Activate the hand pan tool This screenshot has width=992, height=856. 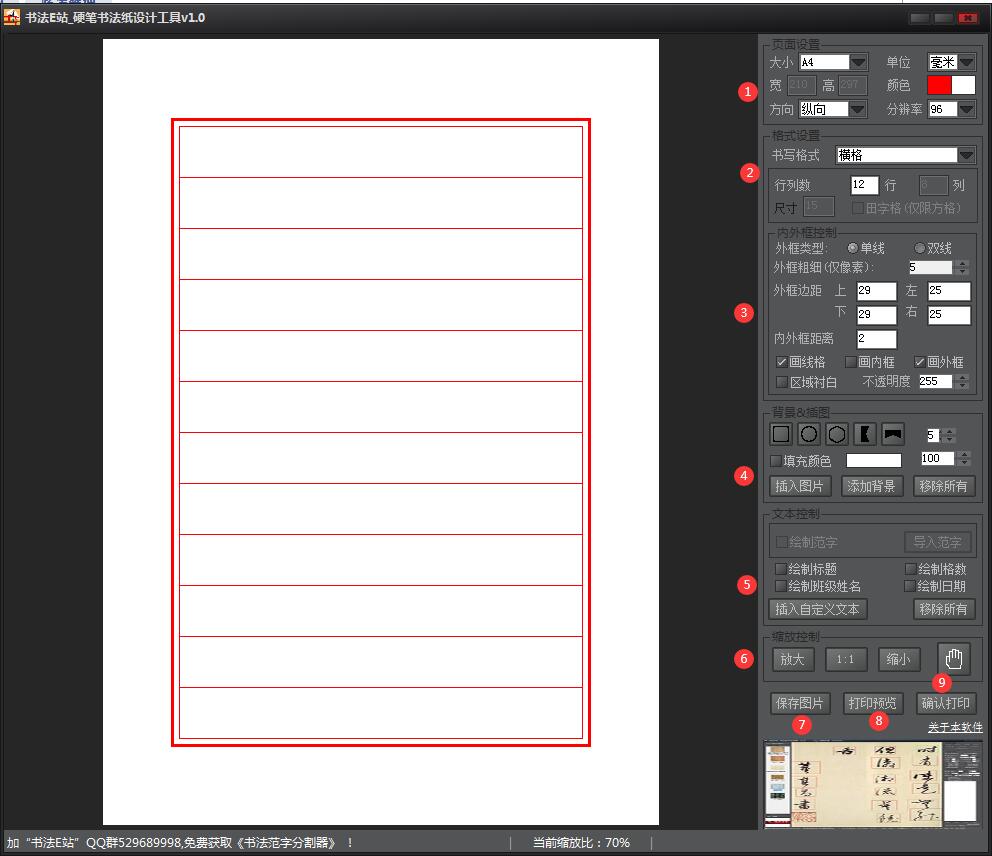point(953,659)
